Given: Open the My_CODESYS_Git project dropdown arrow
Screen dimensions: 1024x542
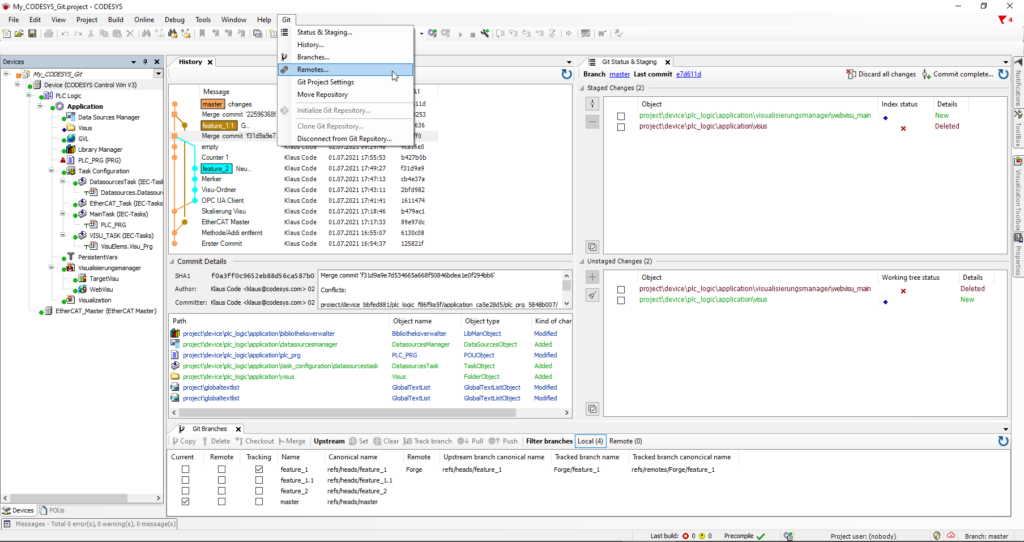Looking at the screenshot, I should pyautogui.click(x=157, y=74).
